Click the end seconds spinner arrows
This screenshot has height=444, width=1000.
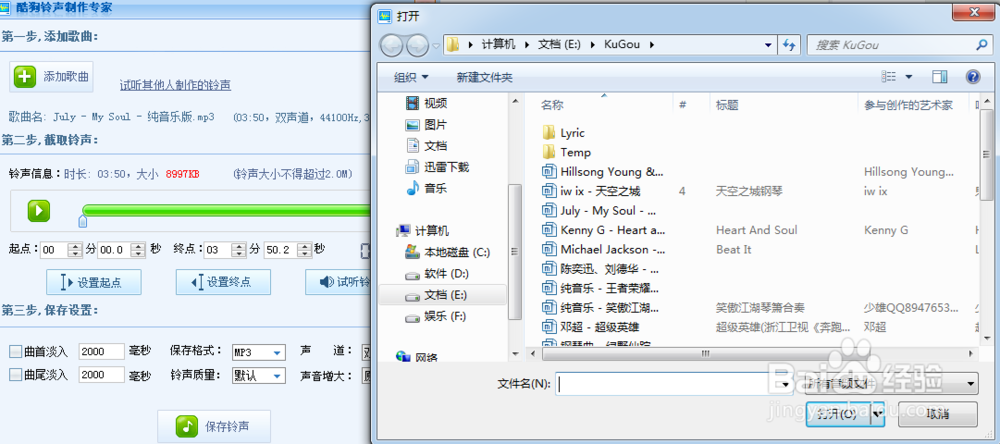point(304,250)
